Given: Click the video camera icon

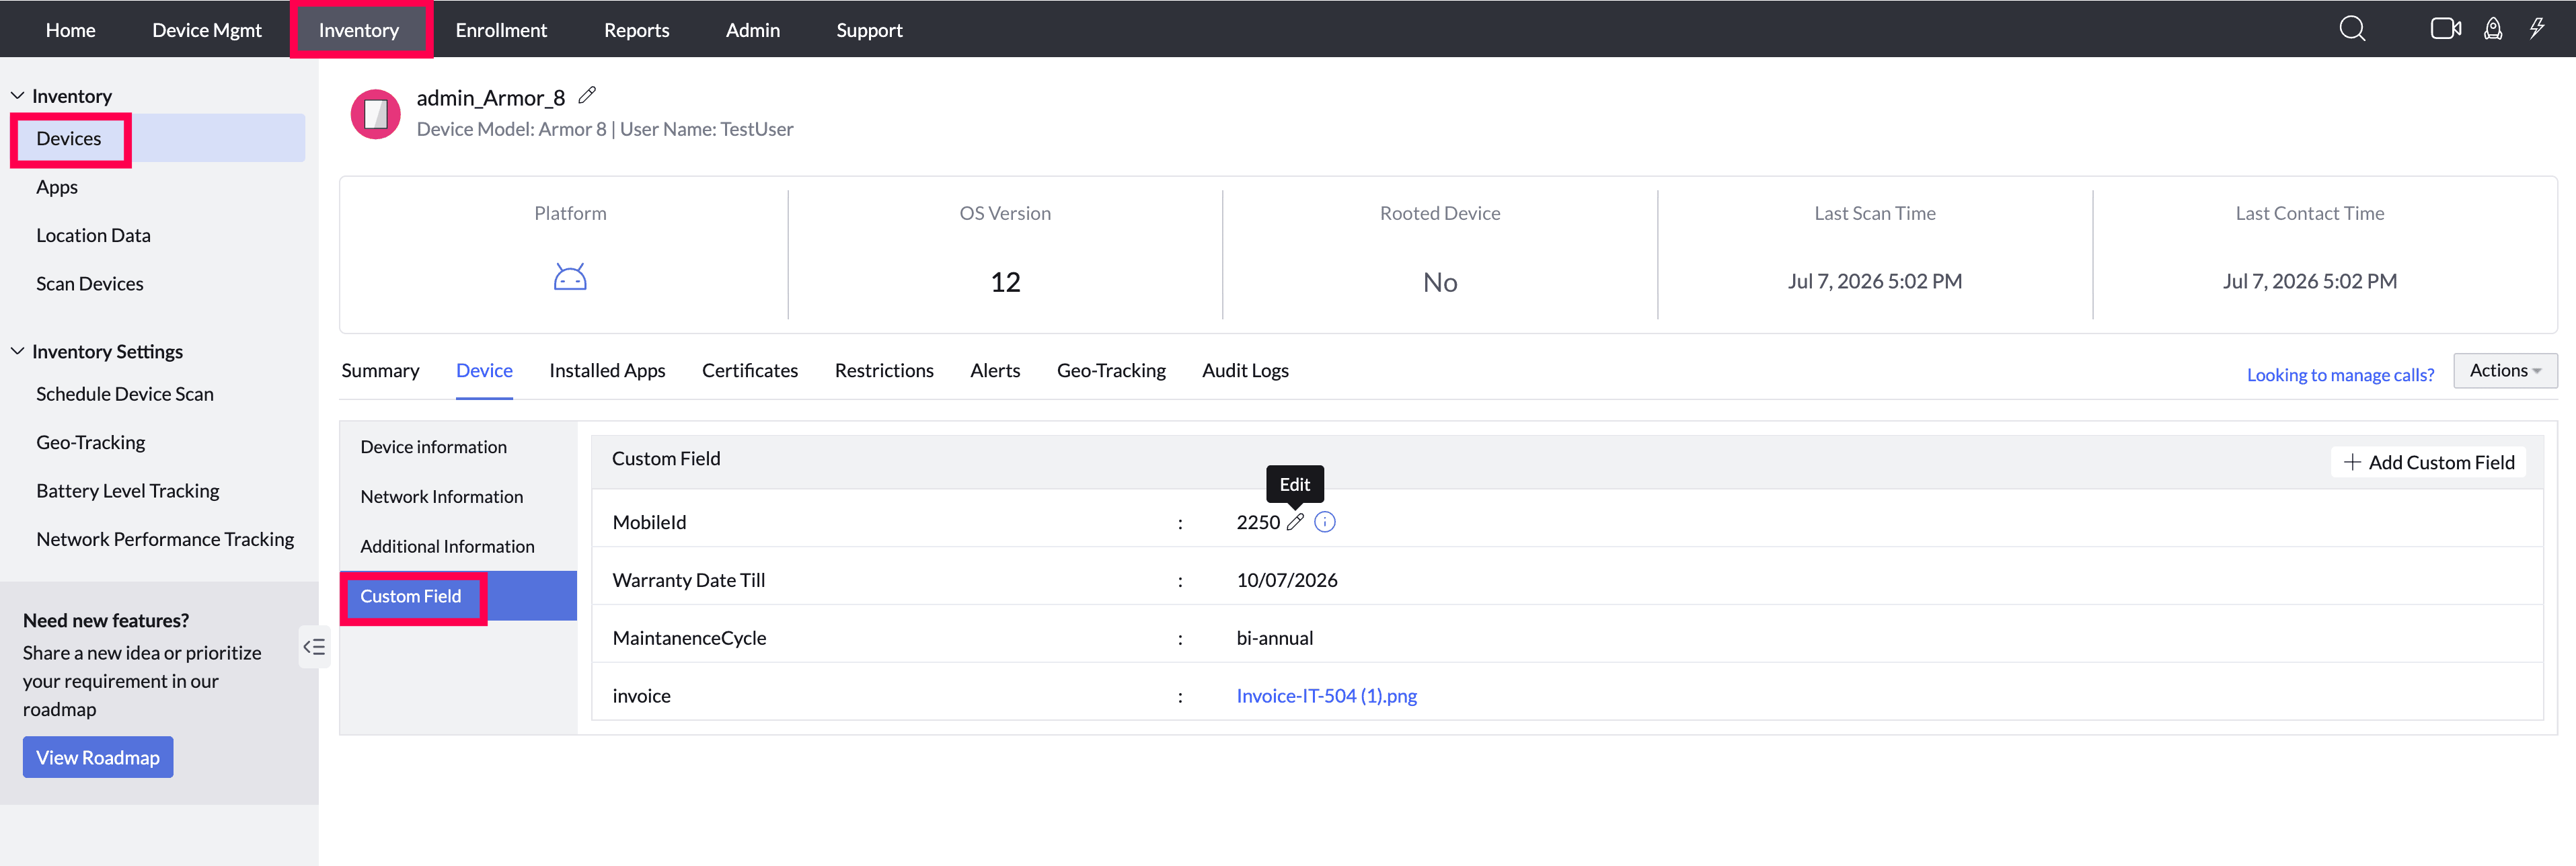Looking at the screenshot, I should coord(2445,29).
